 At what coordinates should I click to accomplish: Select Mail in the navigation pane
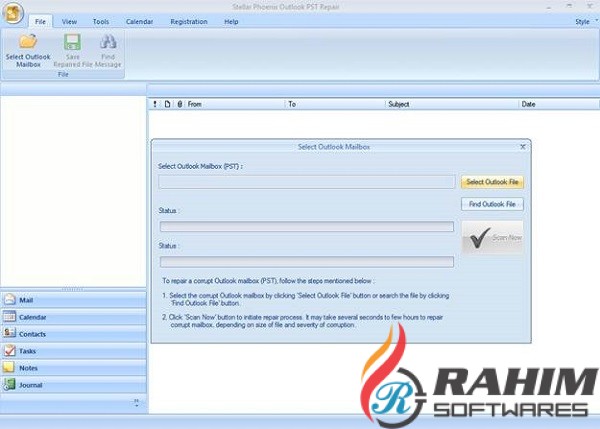[73, 300]
